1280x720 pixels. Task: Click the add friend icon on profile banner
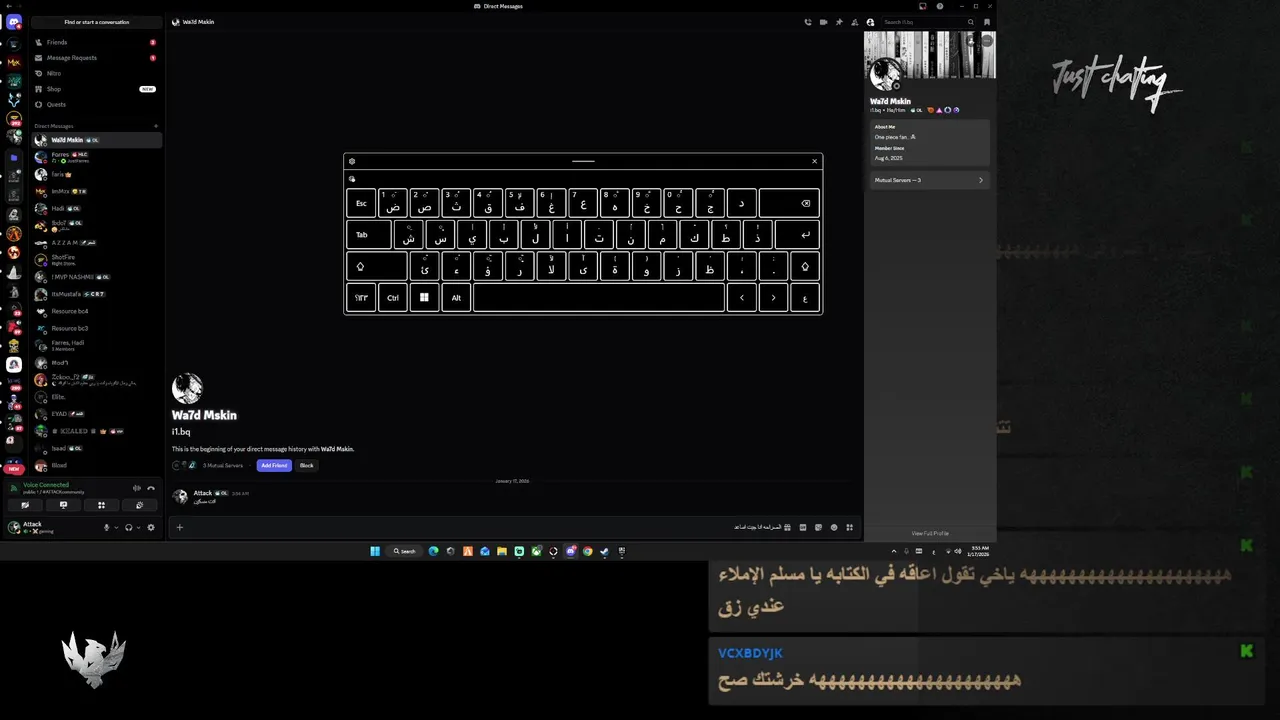click(972, 40)
